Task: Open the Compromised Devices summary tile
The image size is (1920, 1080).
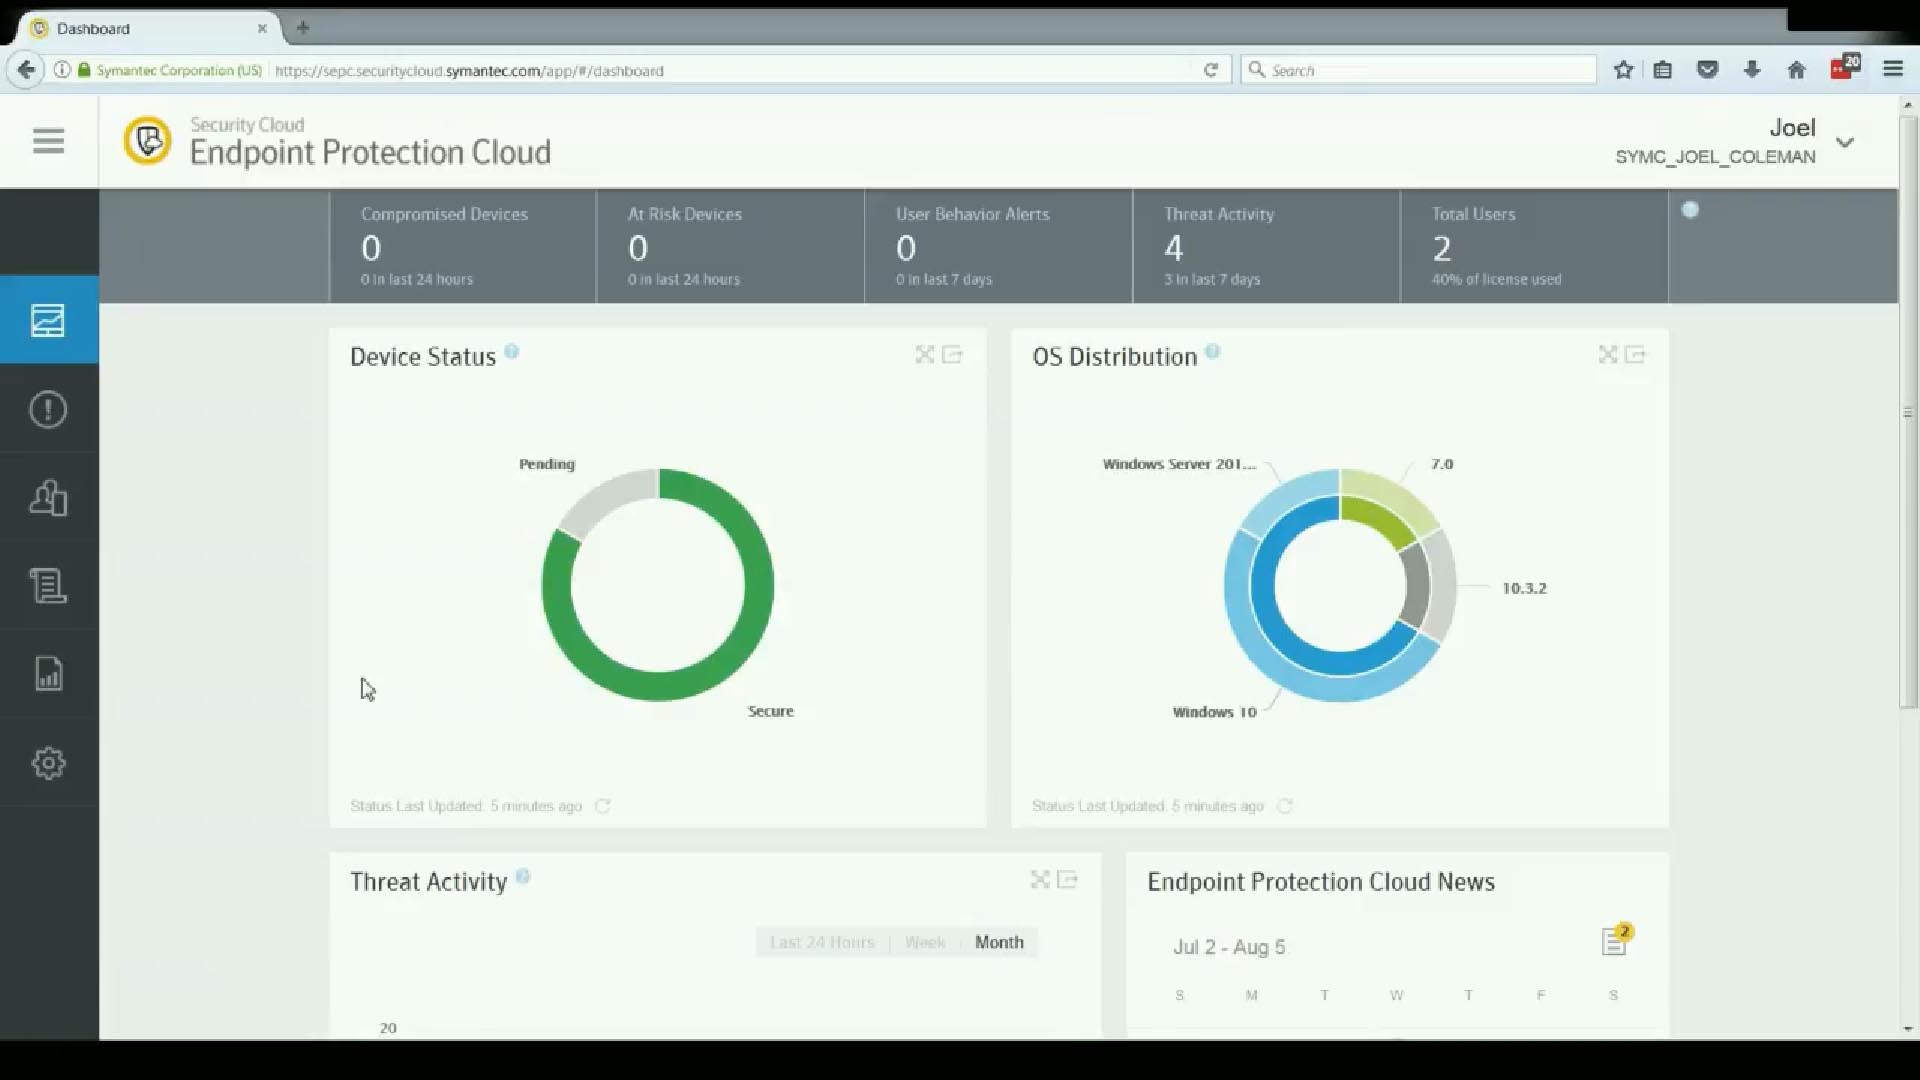Action: tap(462, 246)
